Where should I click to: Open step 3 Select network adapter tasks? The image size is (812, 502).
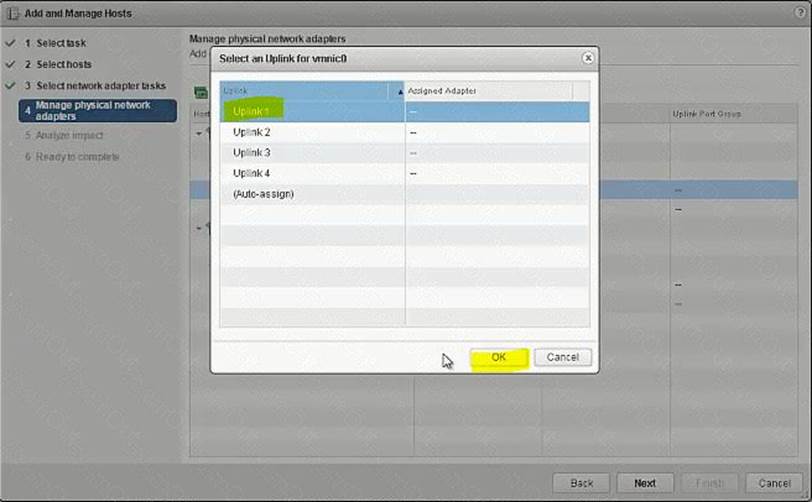[x=100, y=86]
